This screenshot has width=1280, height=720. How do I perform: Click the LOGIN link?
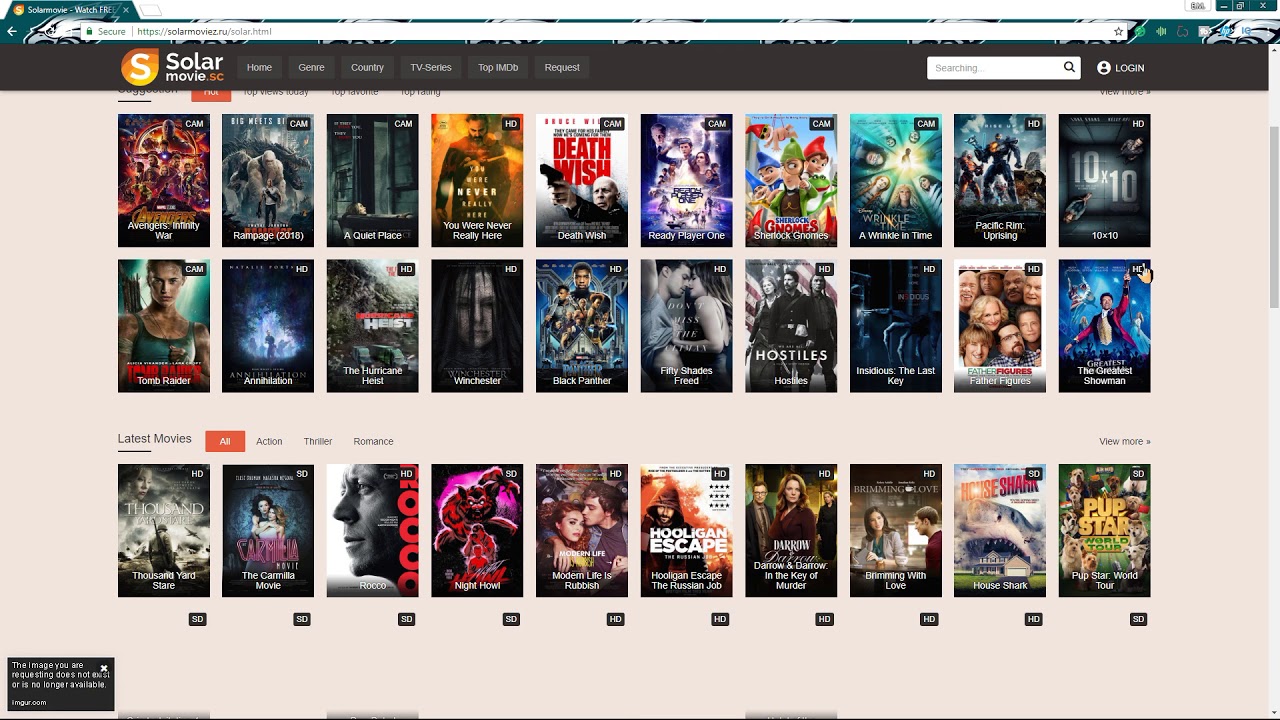click(x=1129, y=68)
